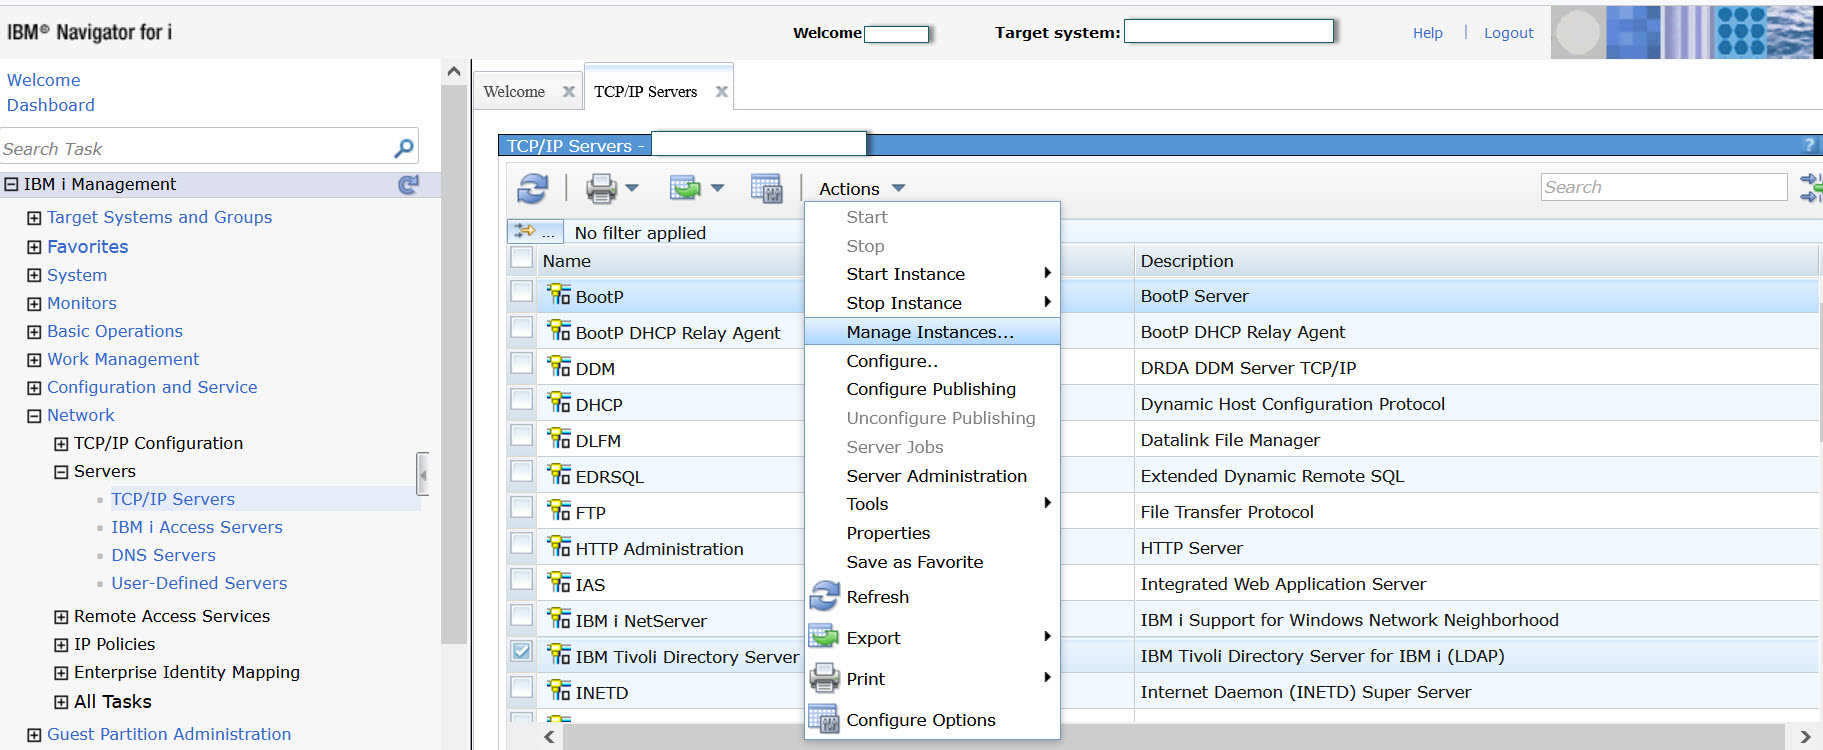The image size is (1823, 750).
Task: Click the Target system input field
Action: [x=1228, y=32]
